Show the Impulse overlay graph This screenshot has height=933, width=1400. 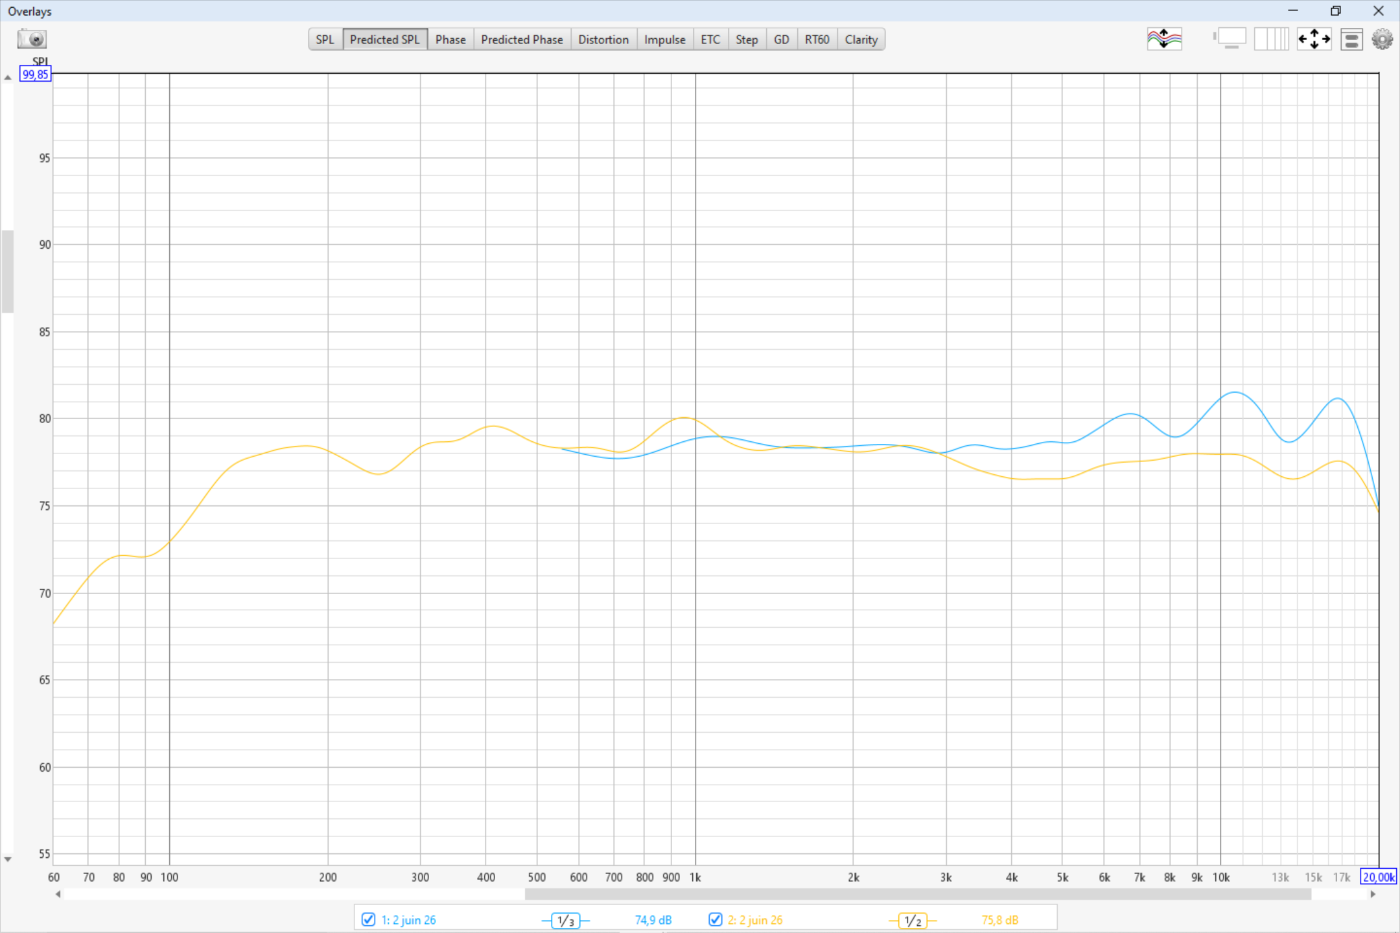pos(664,40)
